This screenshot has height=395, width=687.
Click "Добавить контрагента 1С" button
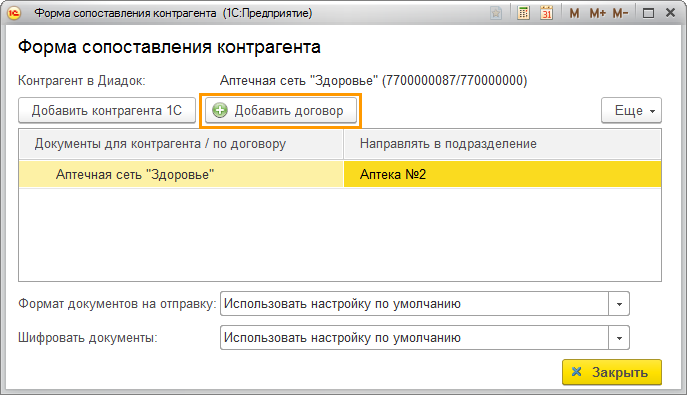pyautogui.click(x=107, y=110)
